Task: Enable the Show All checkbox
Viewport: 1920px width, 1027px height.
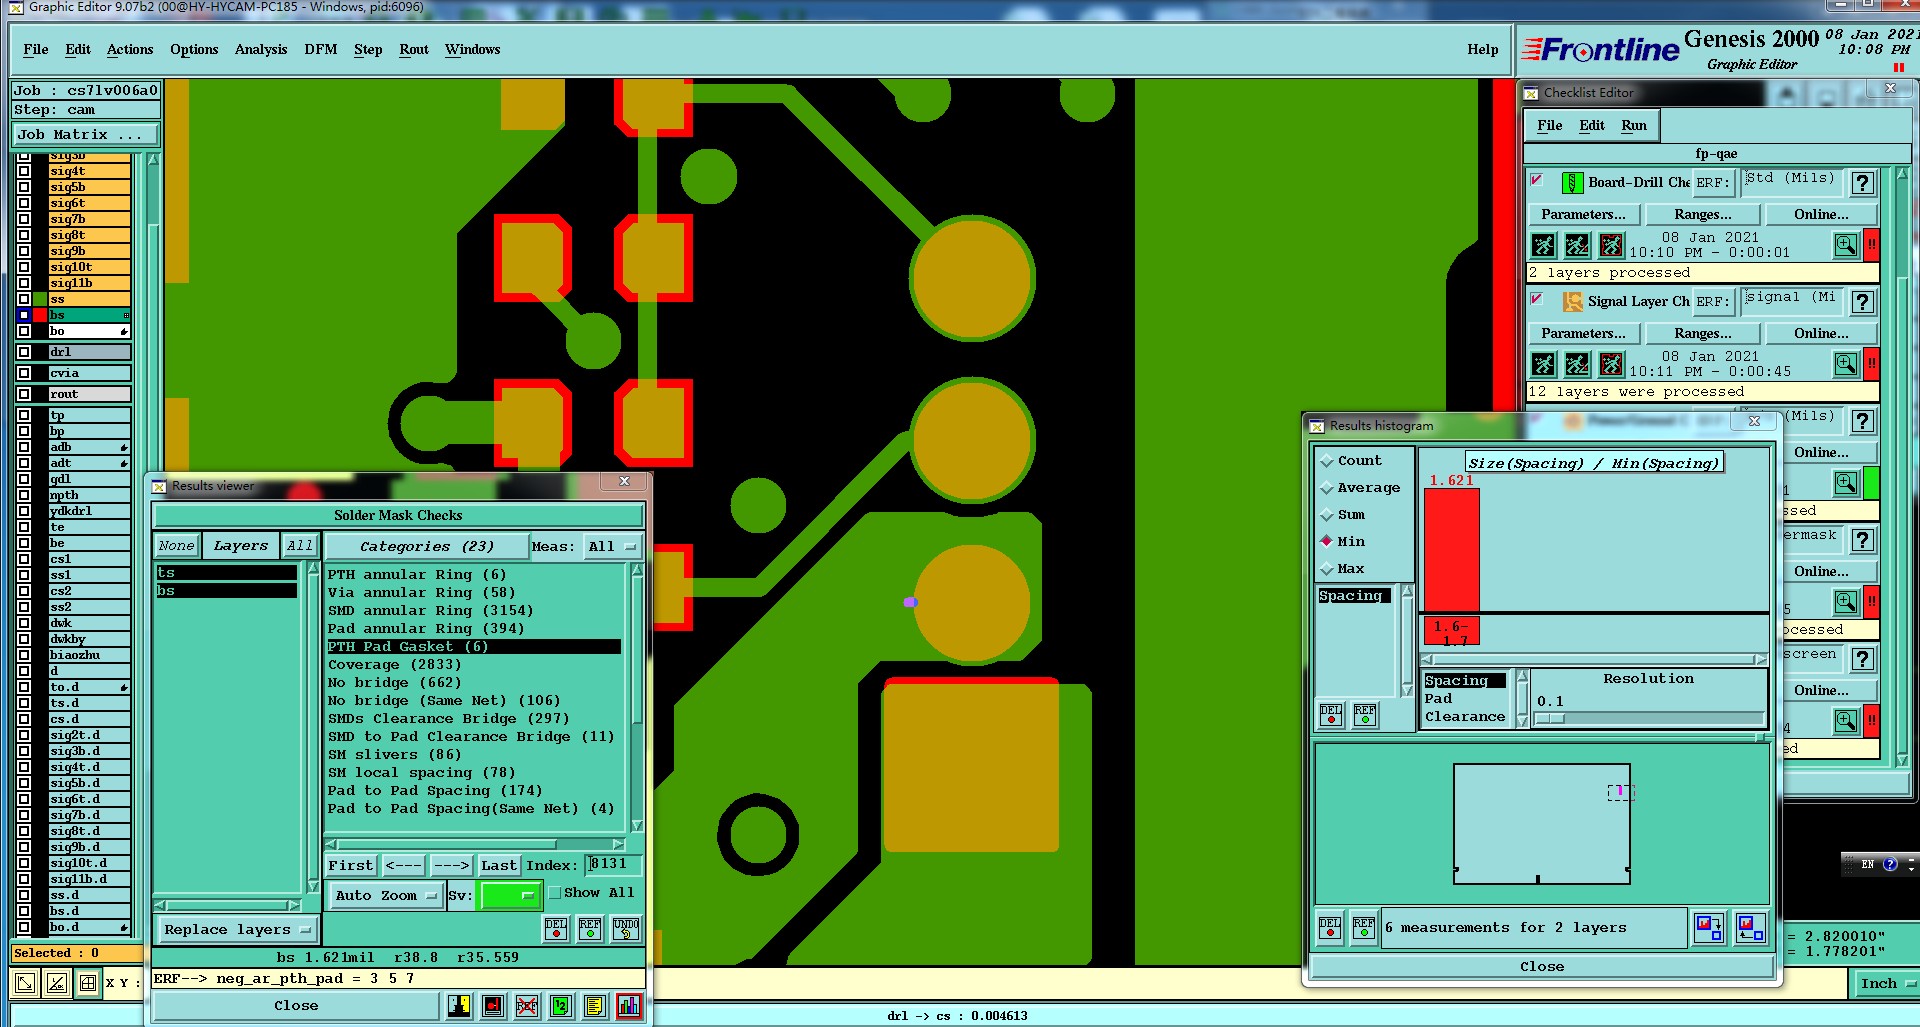Action: click(555, 893)
